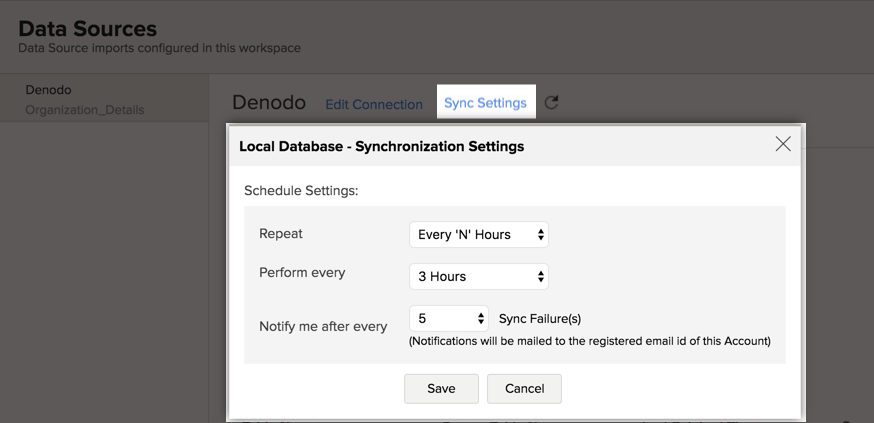Screen dimensions: 874x423
Task: Click the Schedule Settings label
Action: [301, 191]
